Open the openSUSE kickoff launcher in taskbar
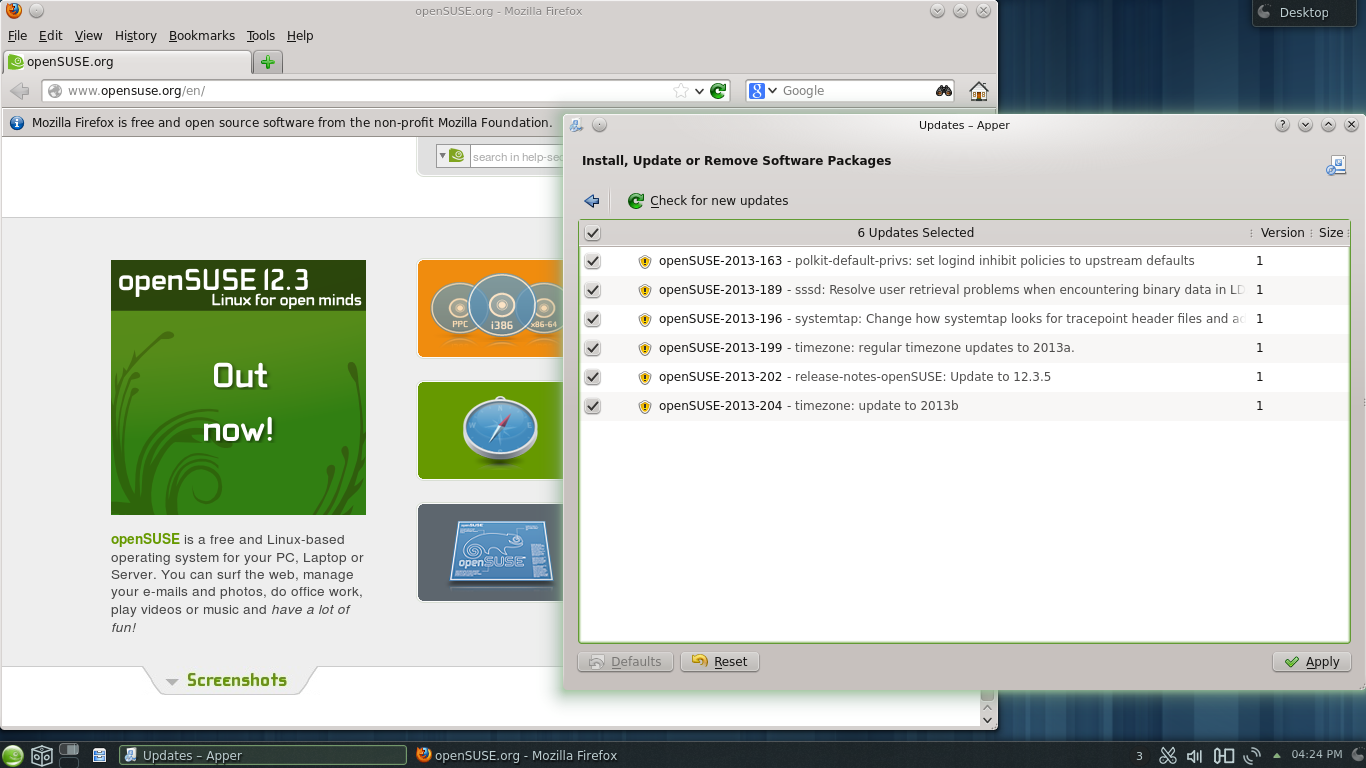 pos(13,756)
